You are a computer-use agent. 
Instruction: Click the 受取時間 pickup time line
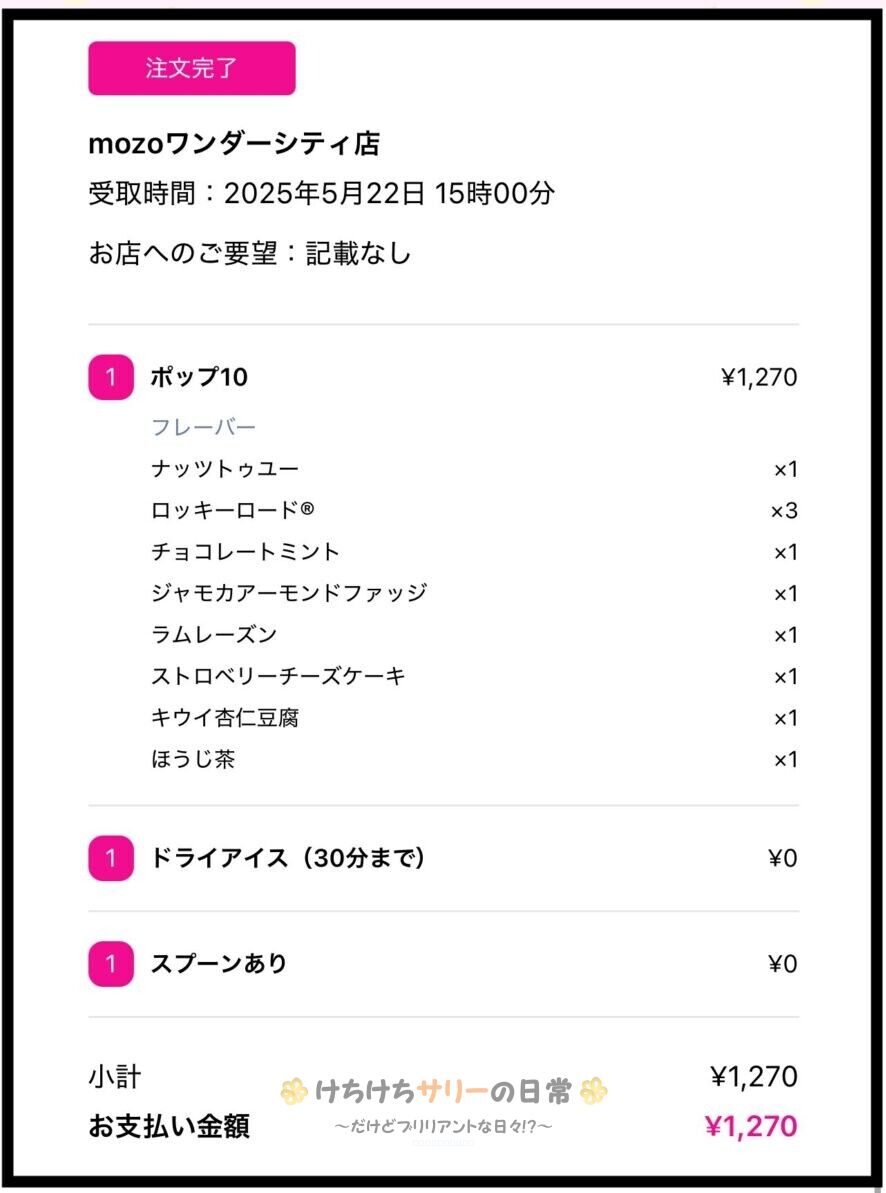pos(321,193)
